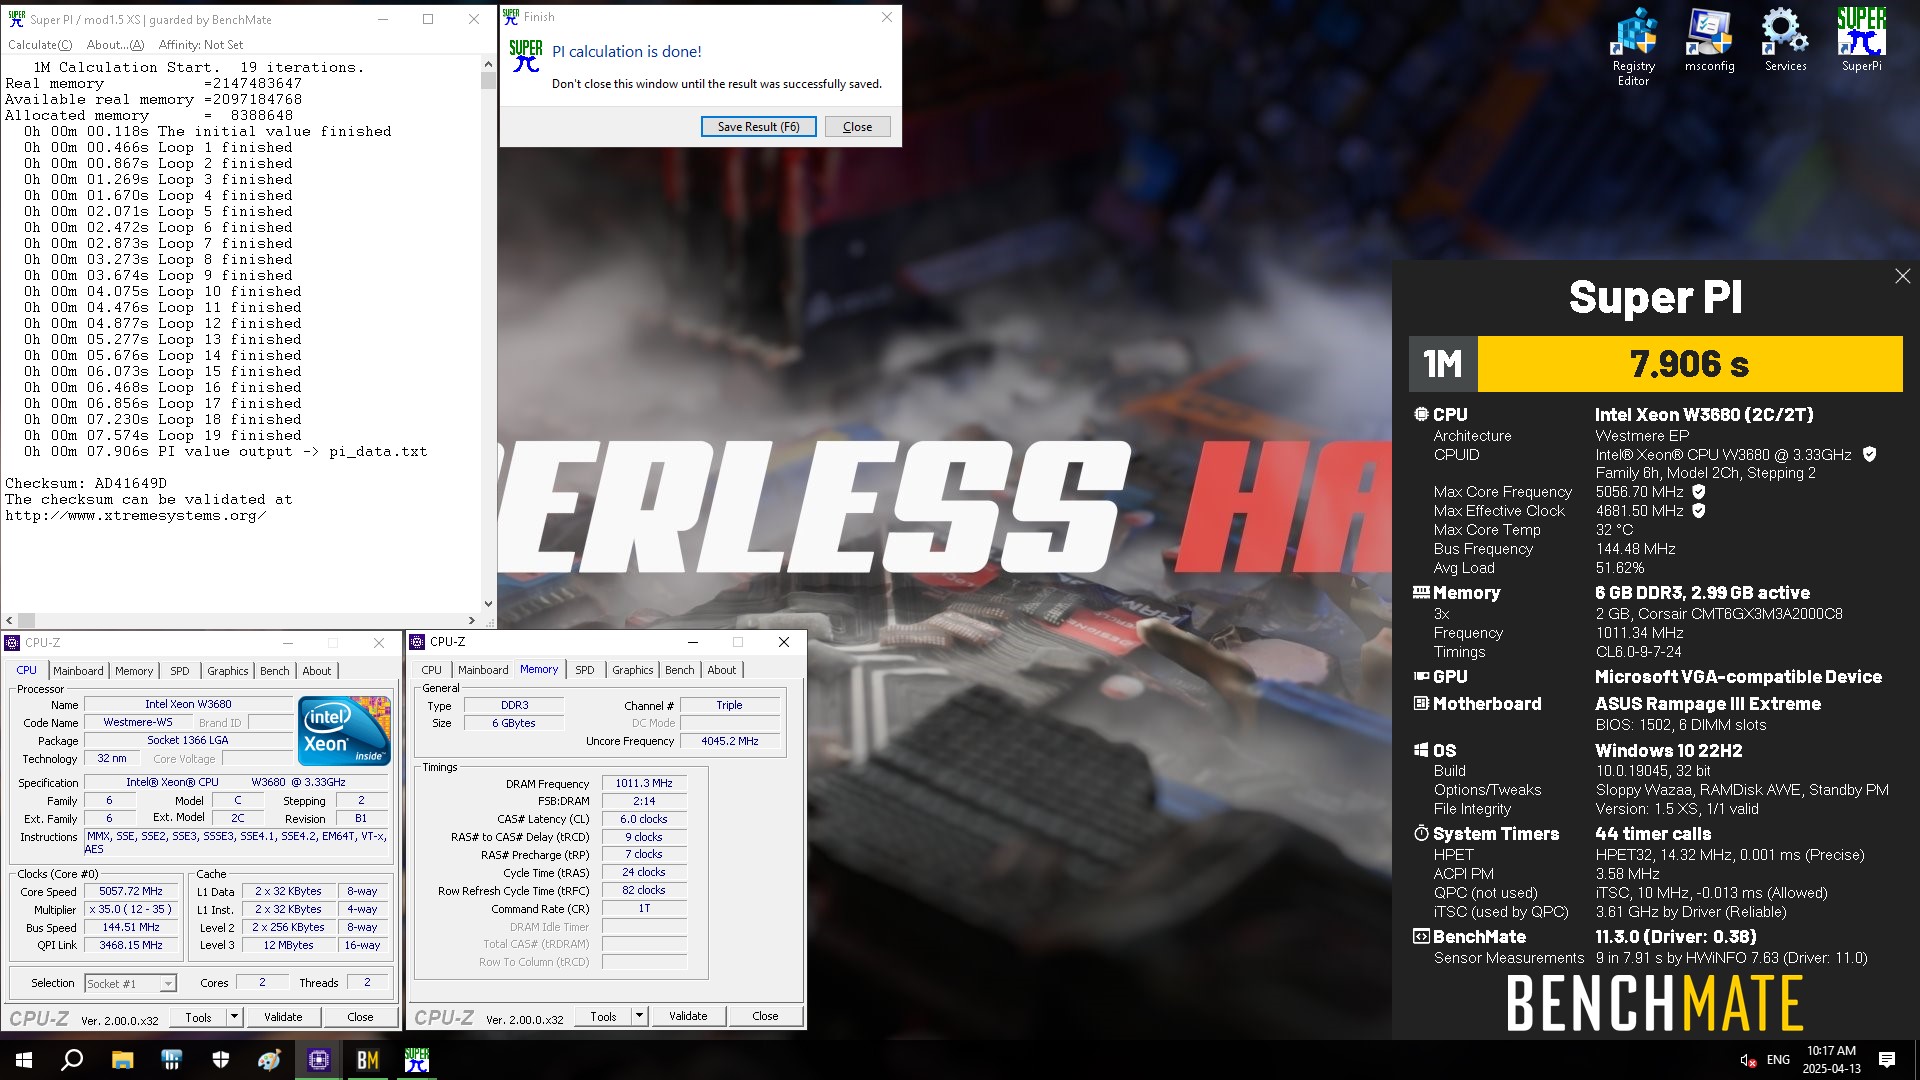Click Super PI vertical scrollbar down arrow

pyautogui.click(x=488, y=604)
